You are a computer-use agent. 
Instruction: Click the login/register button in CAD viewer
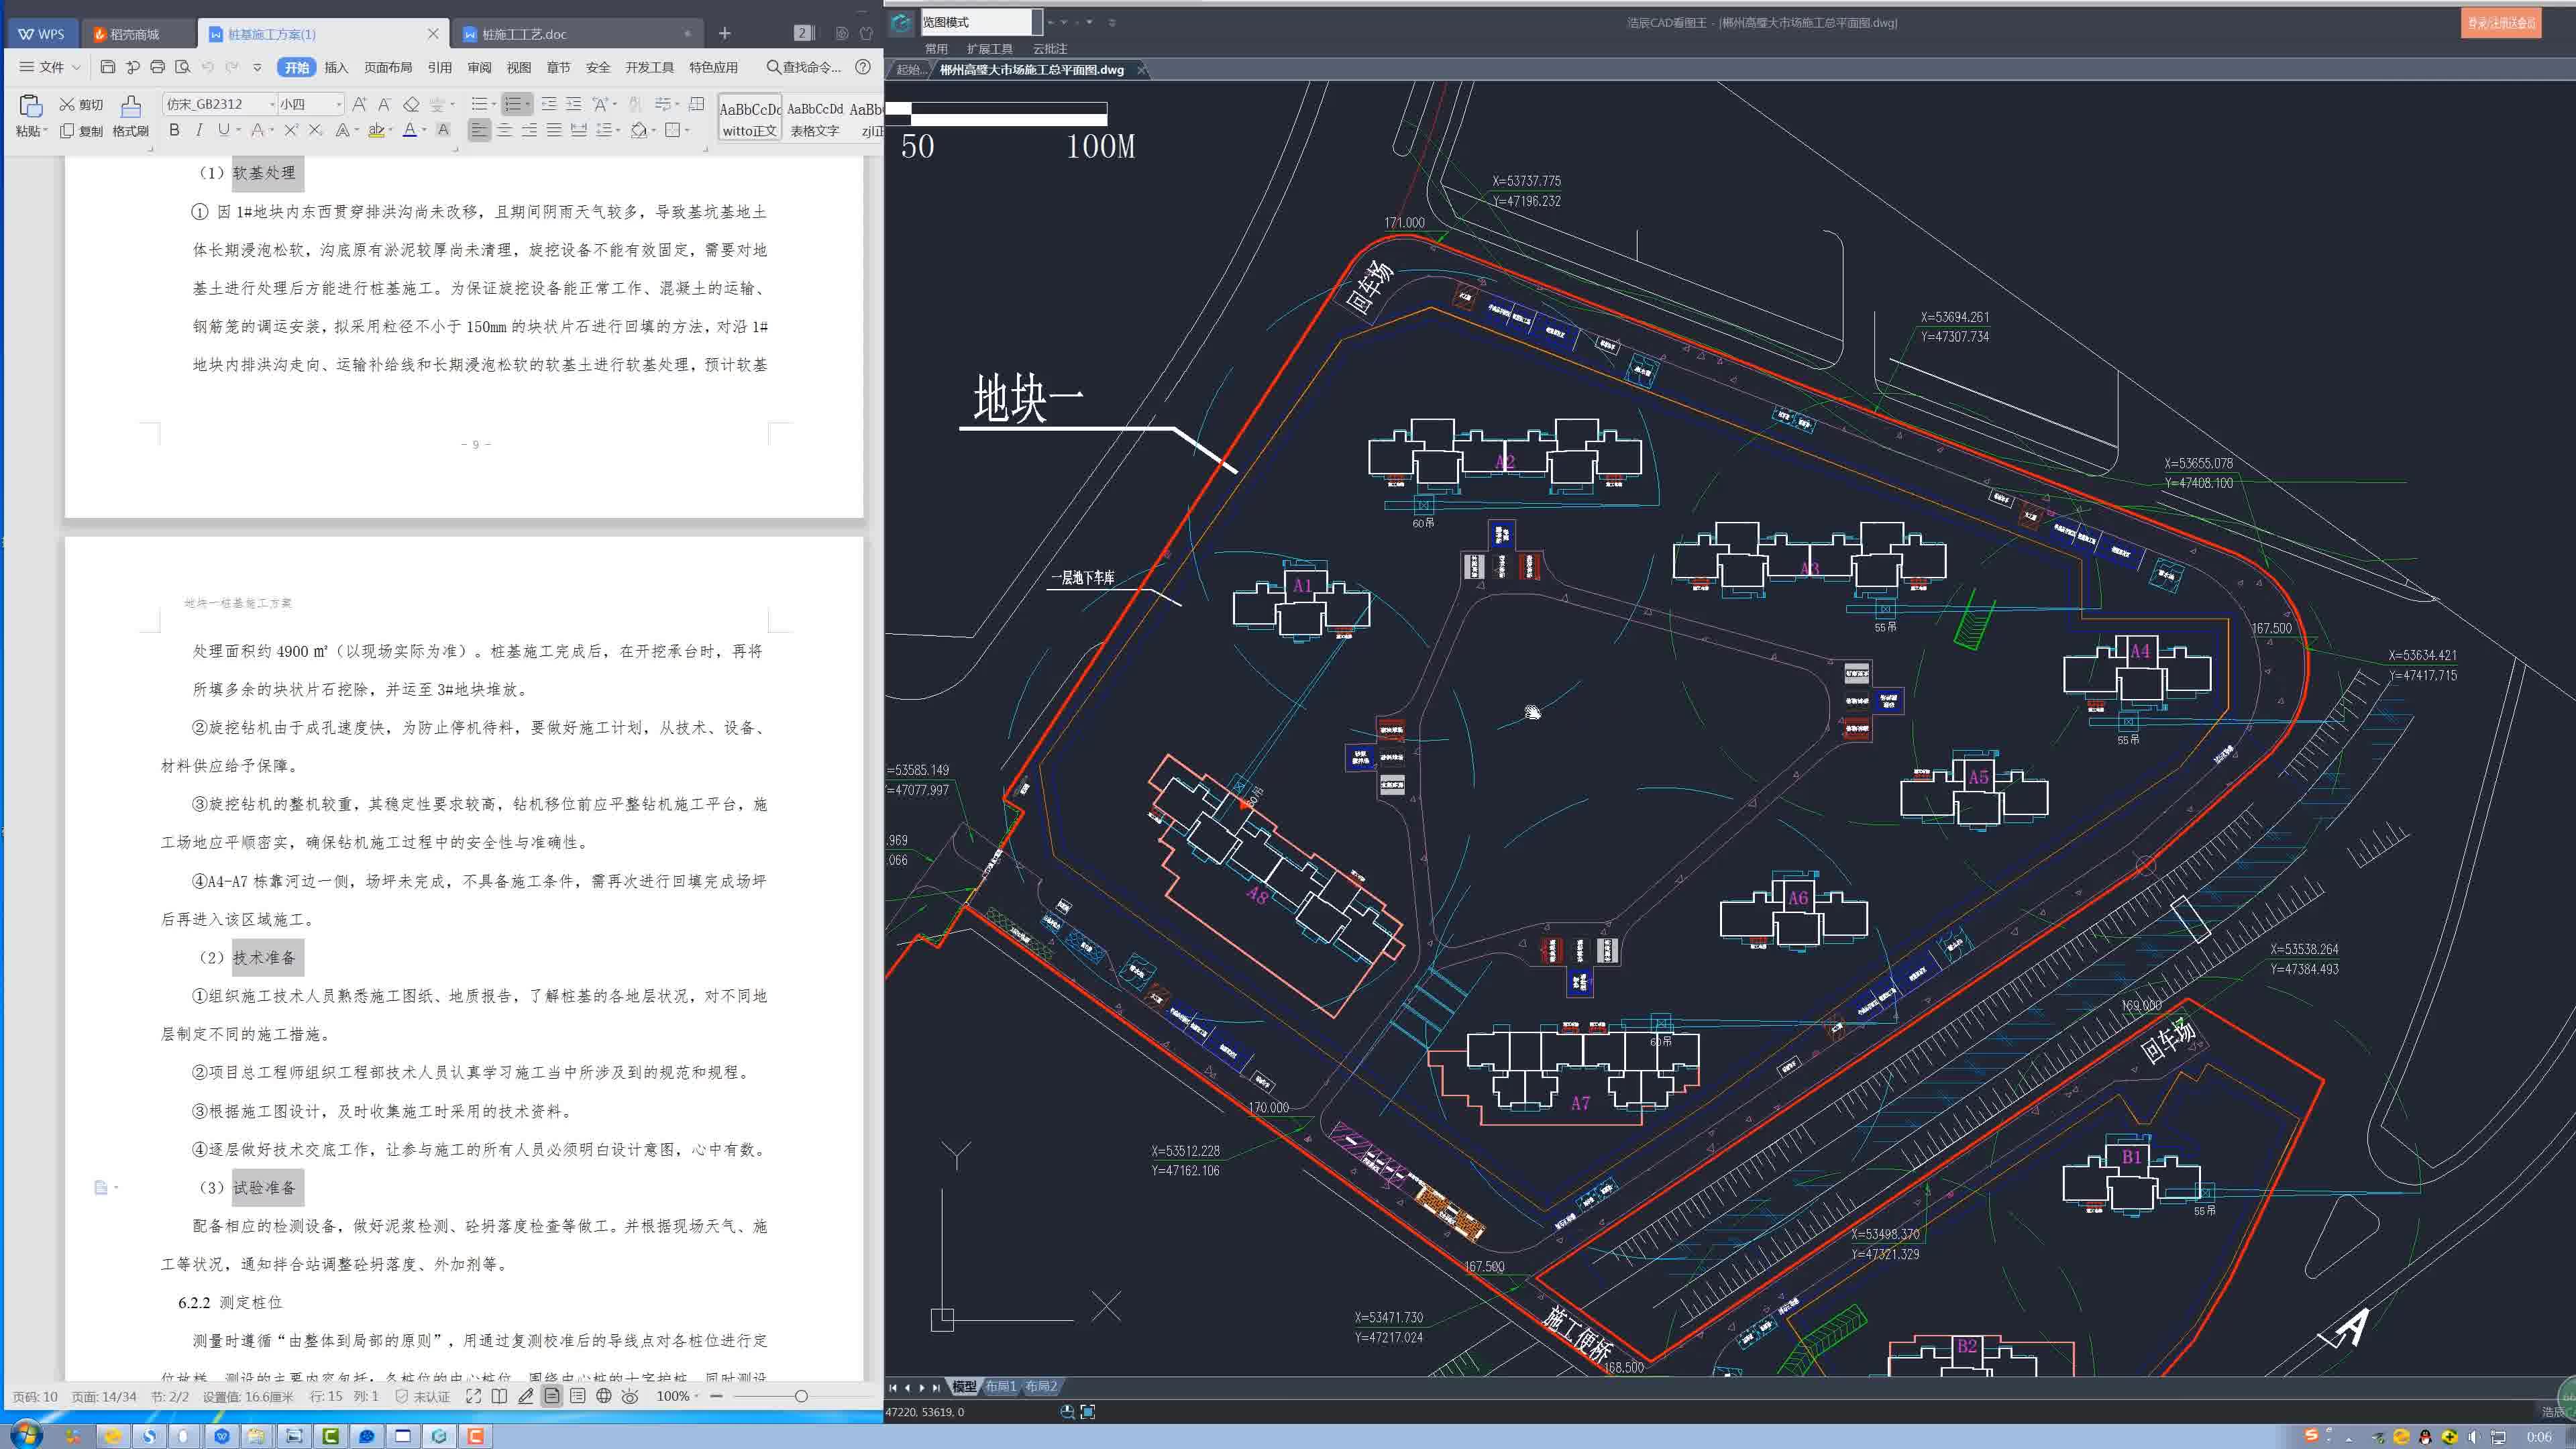pos(2500,22)
